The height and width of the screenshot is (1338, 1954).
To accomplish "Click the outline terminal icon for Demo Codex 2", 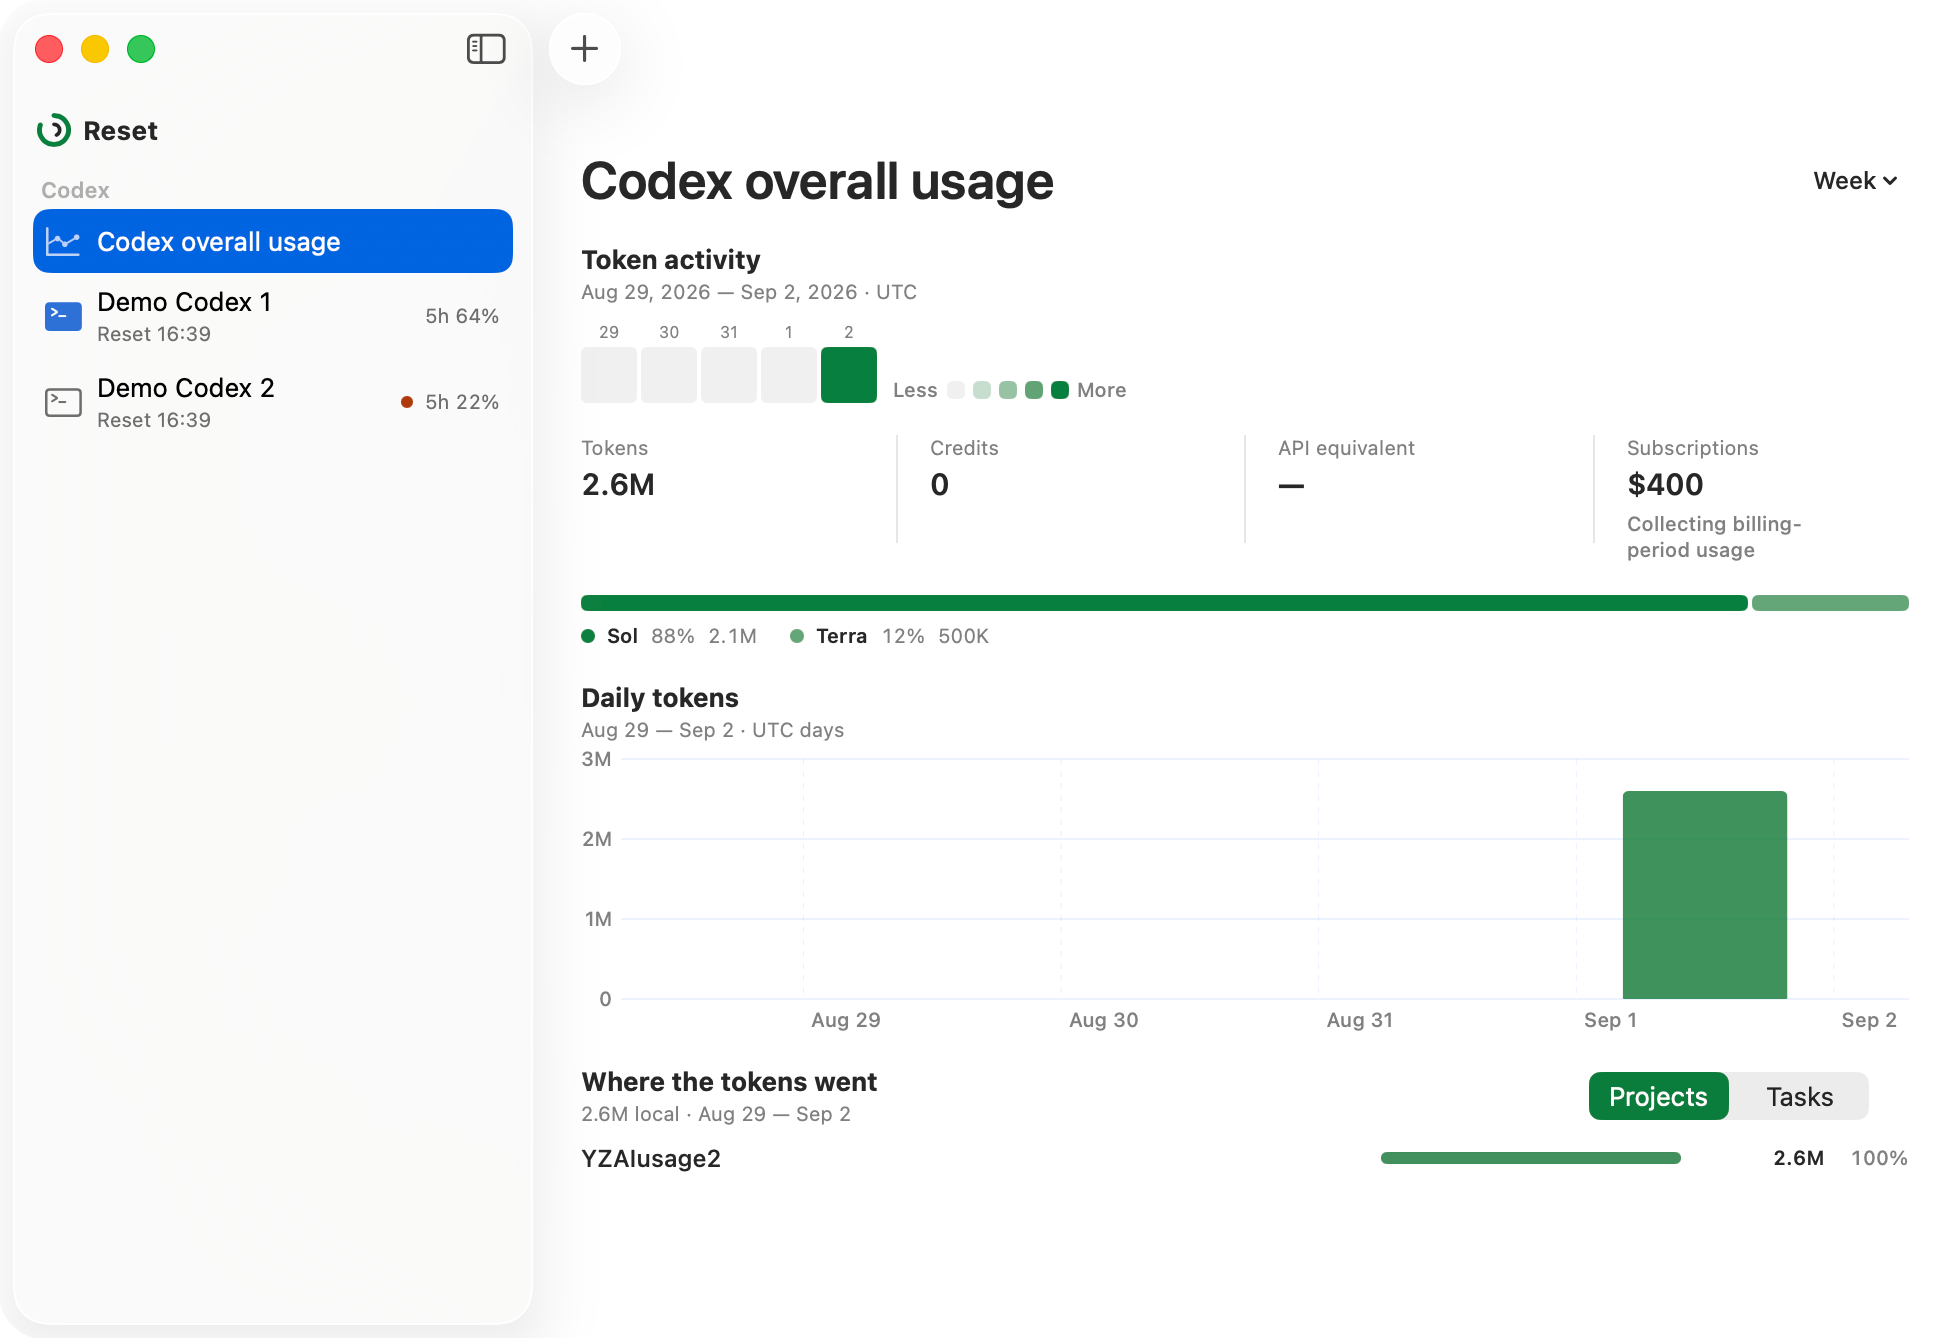I will [64, 402].
